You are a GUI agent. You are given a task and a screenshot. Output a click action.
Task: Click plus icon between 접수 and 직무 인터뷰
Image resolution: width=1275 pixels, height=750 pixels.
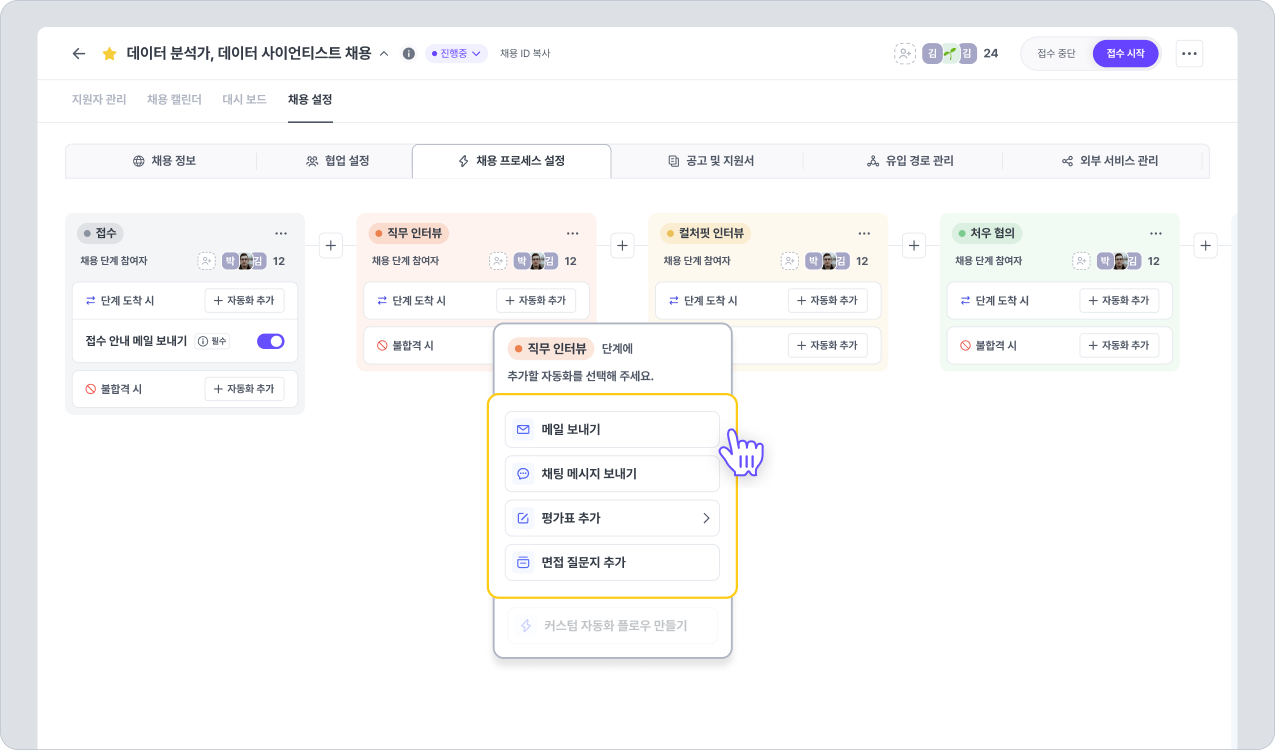click(x=331, y=245)
